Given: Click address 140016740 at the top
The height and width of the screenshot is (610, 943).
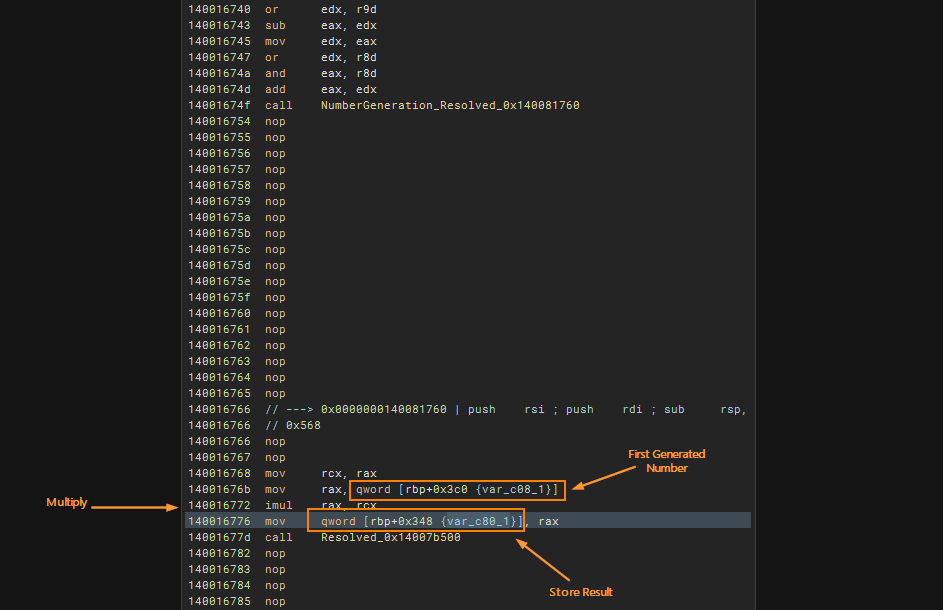Looking at the screenshot, I should click(x=219, y=9).
